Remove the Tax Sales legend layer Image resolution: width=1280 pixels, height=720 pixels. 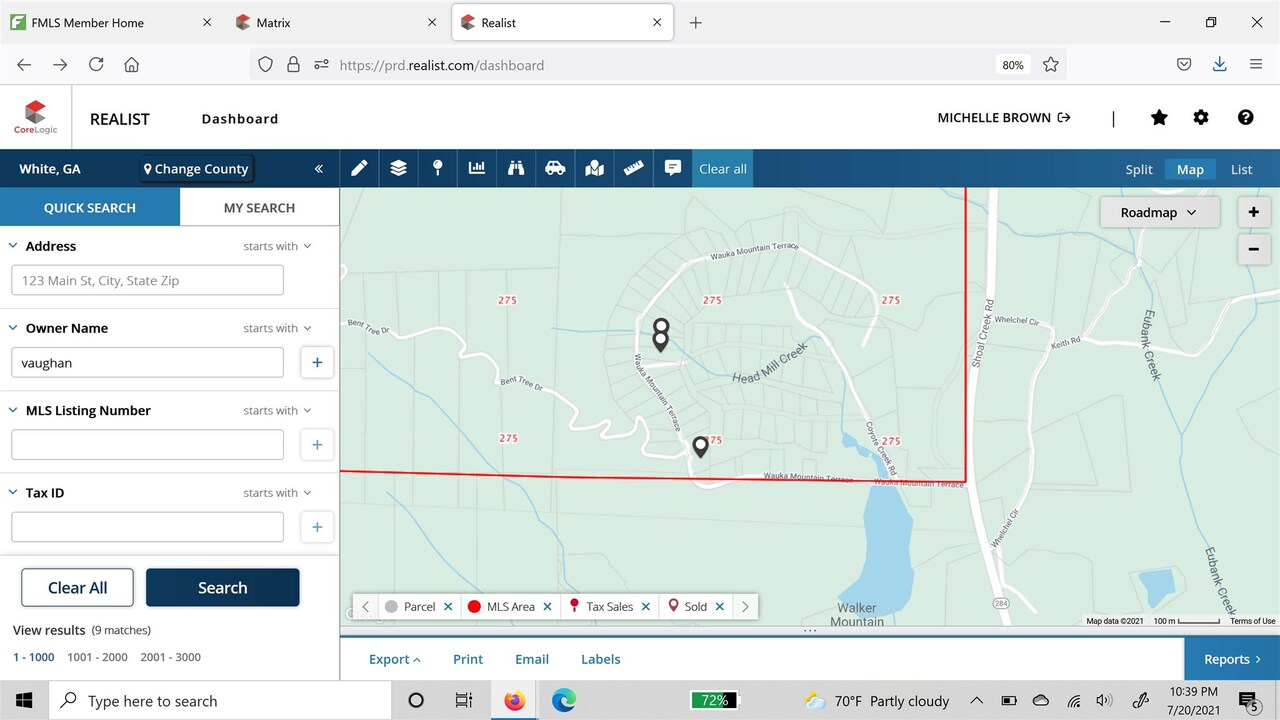tap(646, 607)
